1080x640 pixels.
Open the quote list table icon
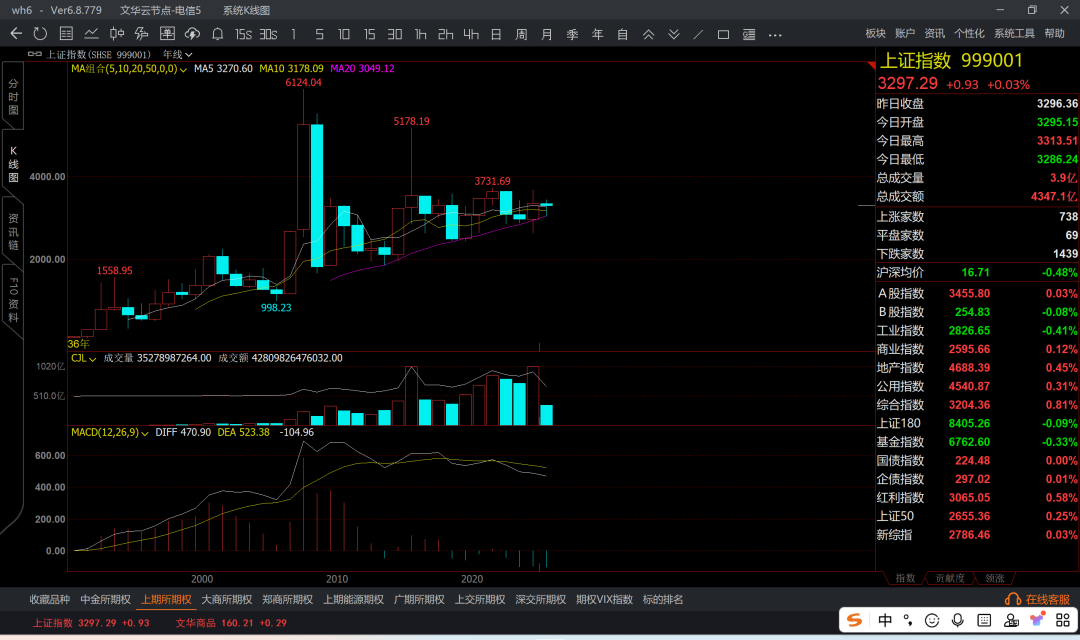click(66, 34)
